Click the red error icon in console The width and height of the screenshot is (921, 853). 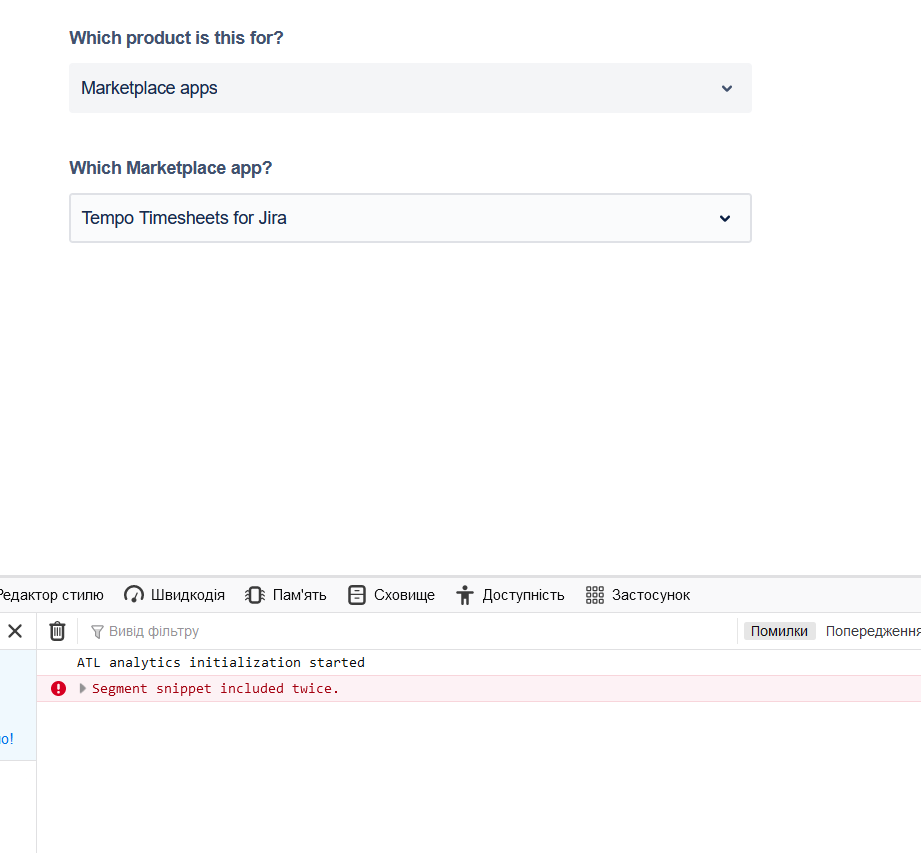(x=58, y=689)
